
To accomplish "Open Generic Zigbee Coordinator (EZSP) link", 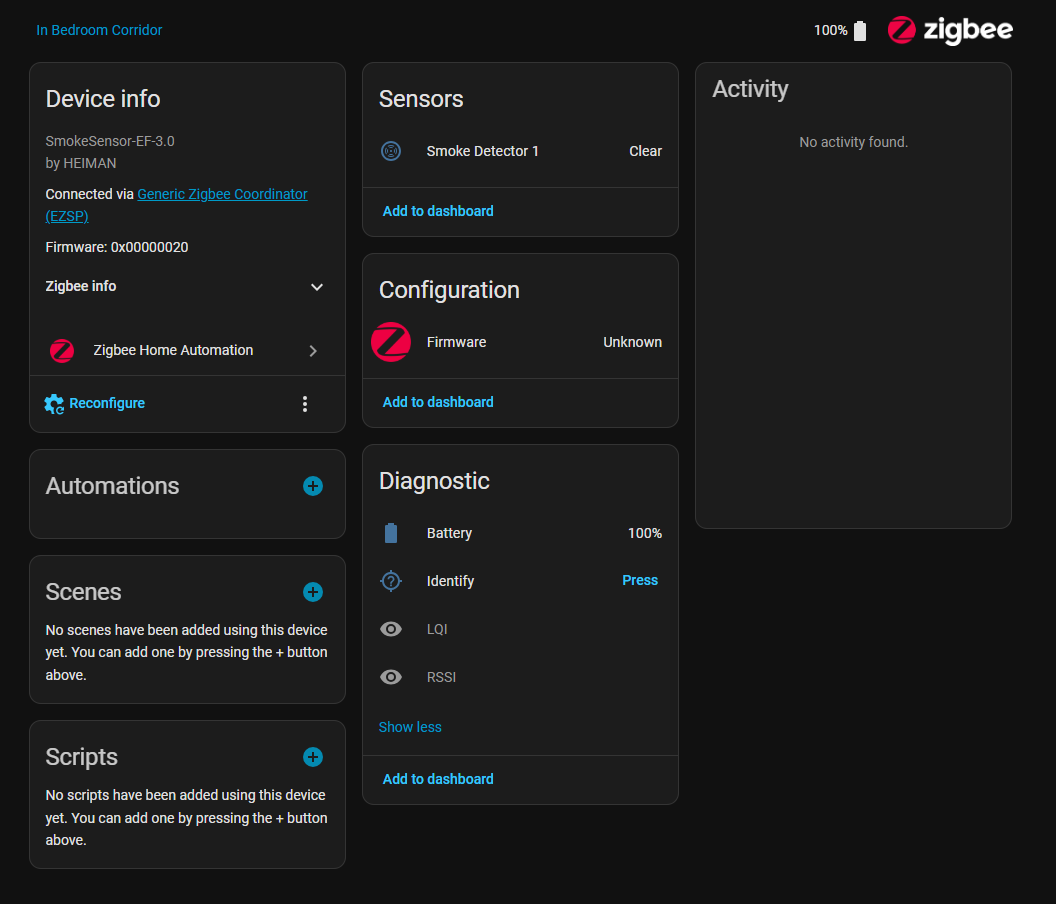I will (222, 195).
